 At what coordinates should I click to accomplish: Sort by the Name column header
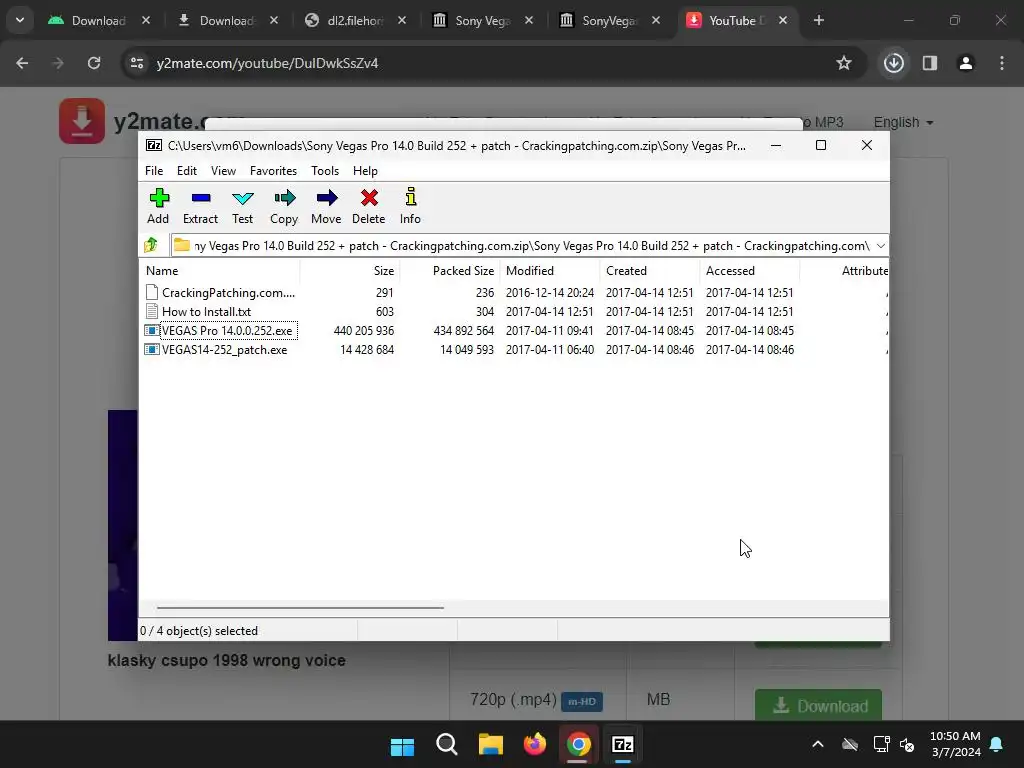(220, 270)
